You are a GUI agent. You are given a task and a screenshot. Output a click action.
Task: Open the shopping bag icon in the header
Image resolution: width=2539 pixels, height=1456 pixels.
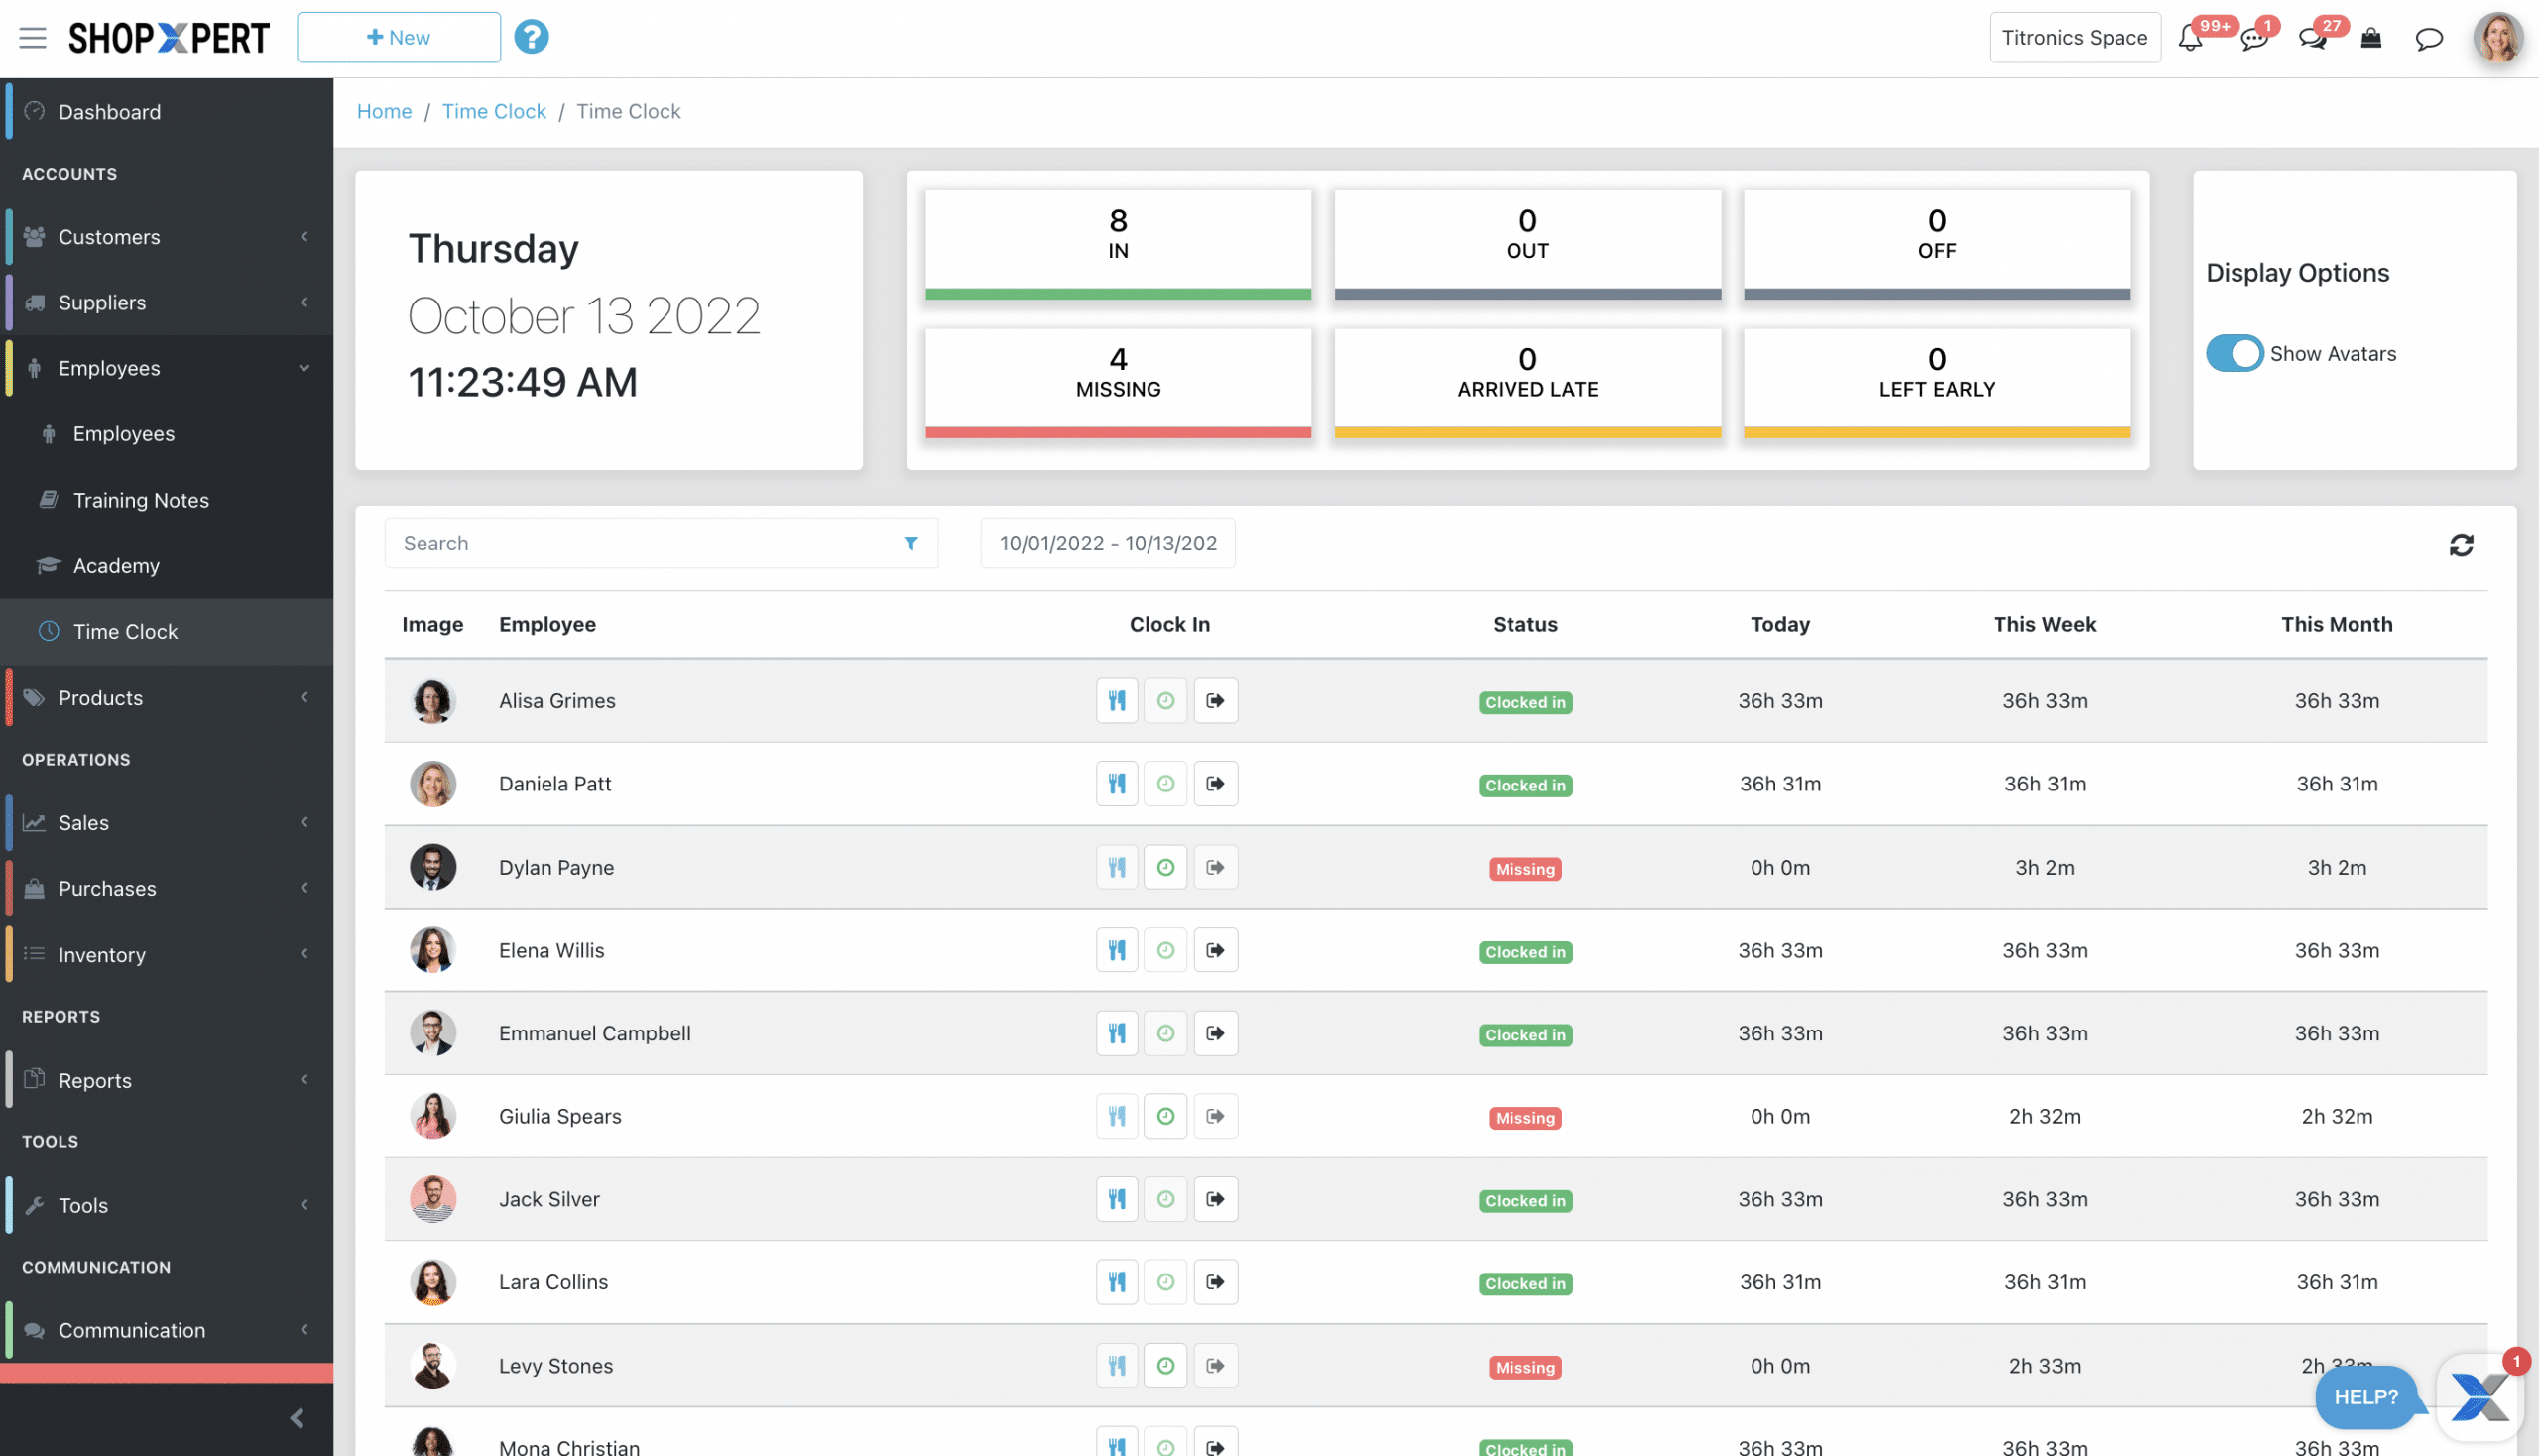point(2371,38)
